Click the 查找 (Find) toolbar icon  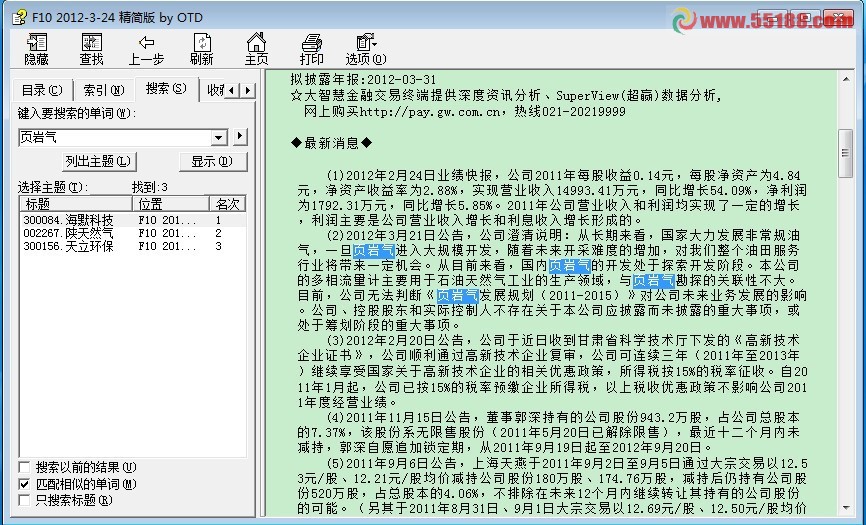click(91, 49)
